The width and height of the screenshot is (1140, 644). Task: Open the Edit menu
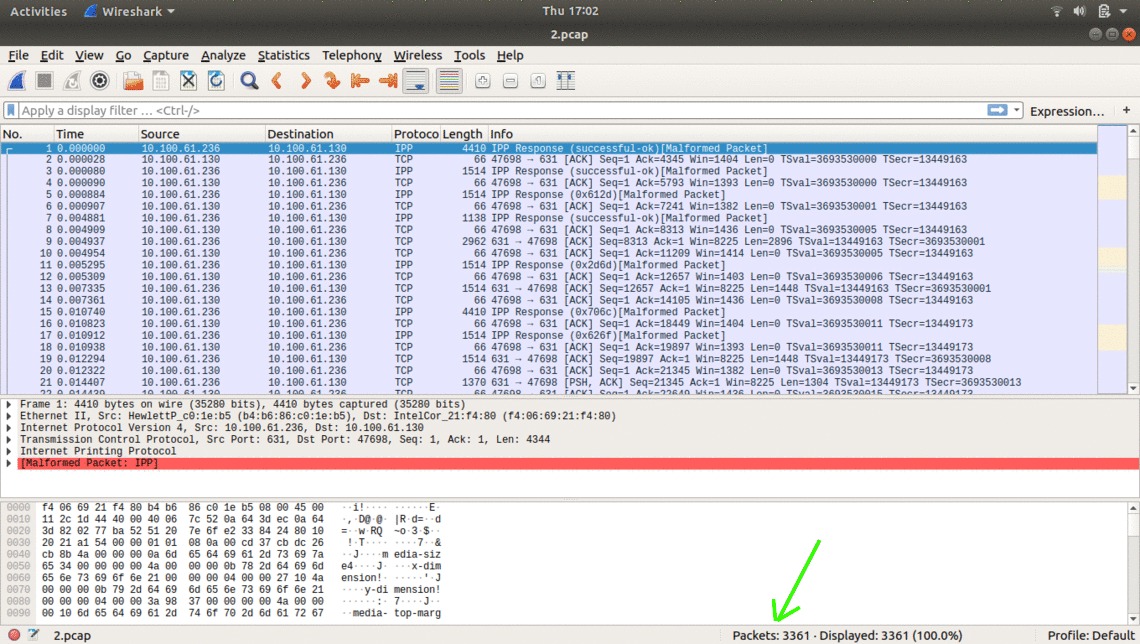(52, 55)
